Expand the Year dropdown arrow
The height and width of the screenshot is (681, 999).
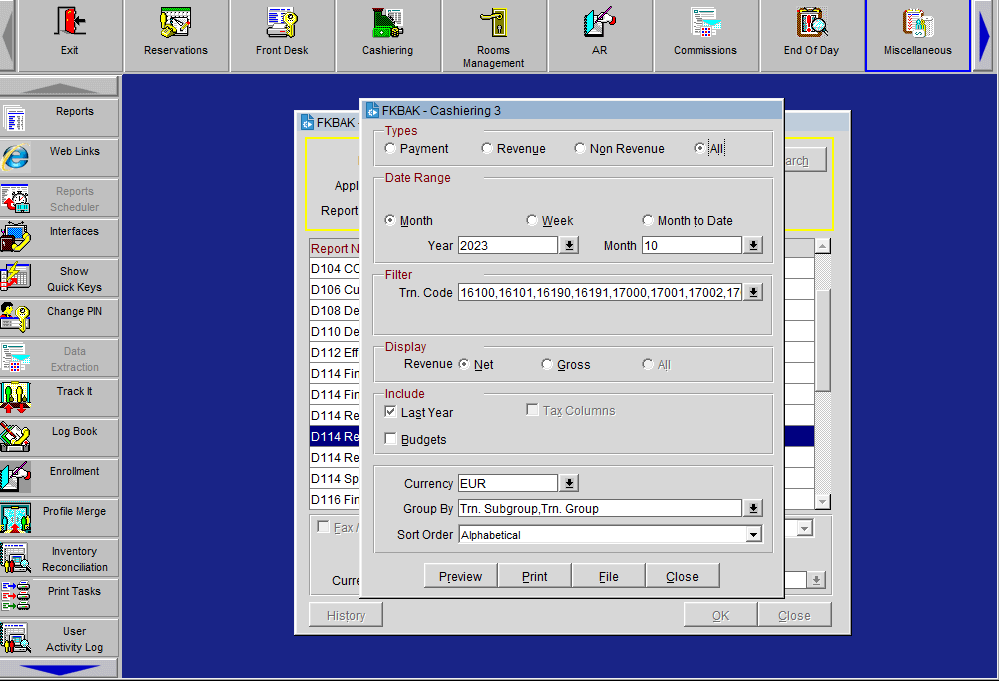tap(569, 245)
